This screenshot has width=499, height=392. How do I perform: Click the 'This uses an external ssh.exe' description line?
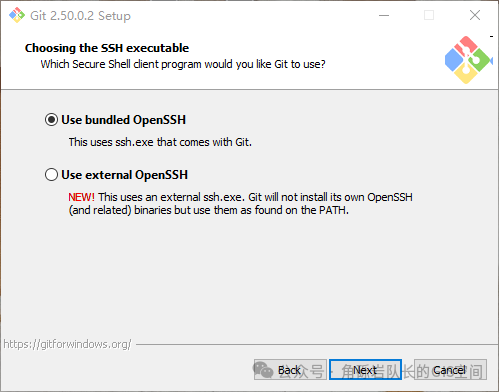click(255, 197)
